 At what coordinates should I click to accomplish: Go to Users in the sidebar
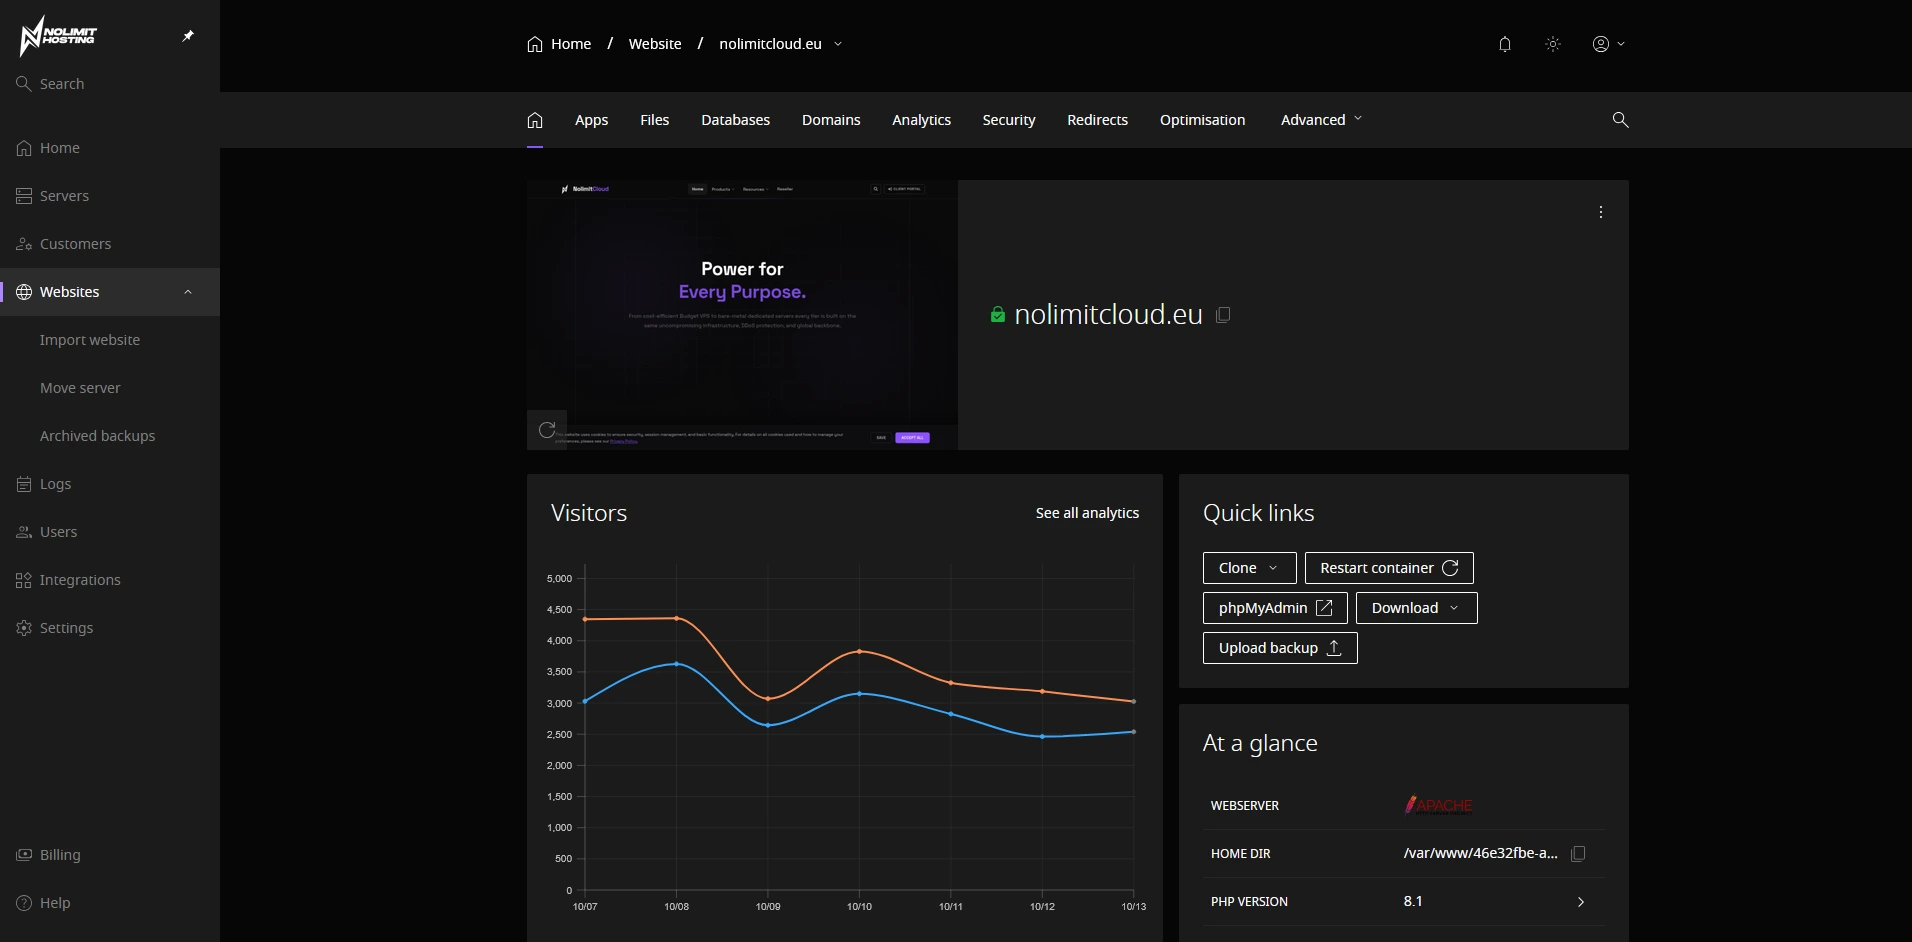pos(110,532)
